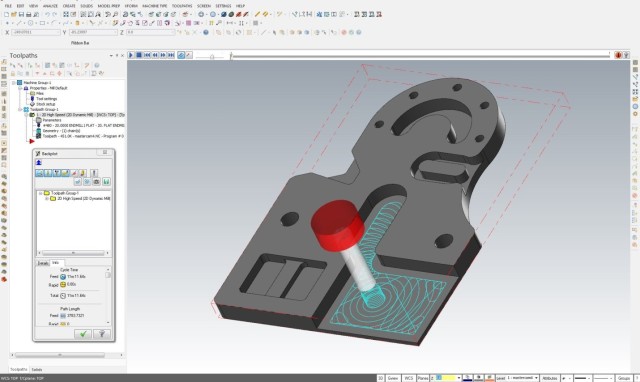Select the Toolpath - 451.0K NC entry
This screenshot has width=640, height=382.
click(83, 136)
